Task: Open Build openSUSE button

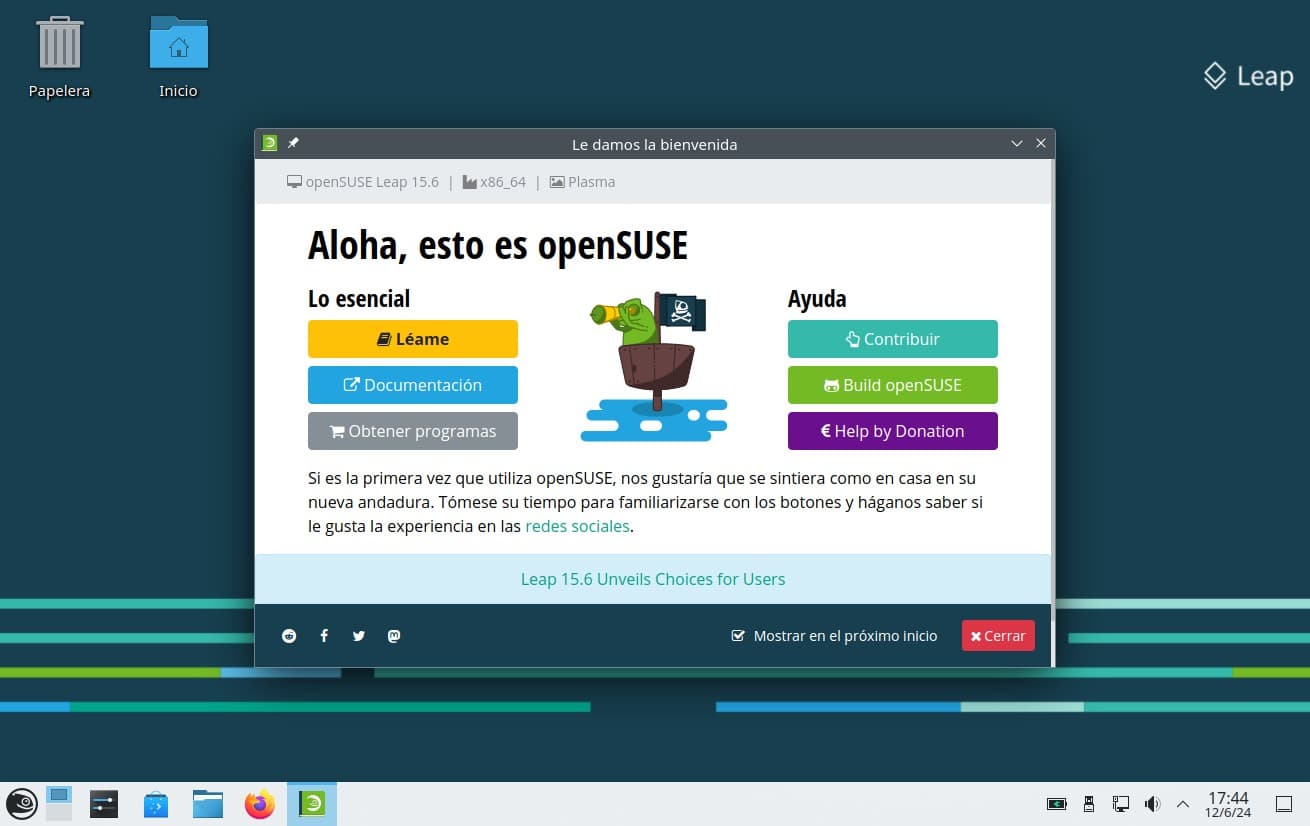Action: (893, 385)
